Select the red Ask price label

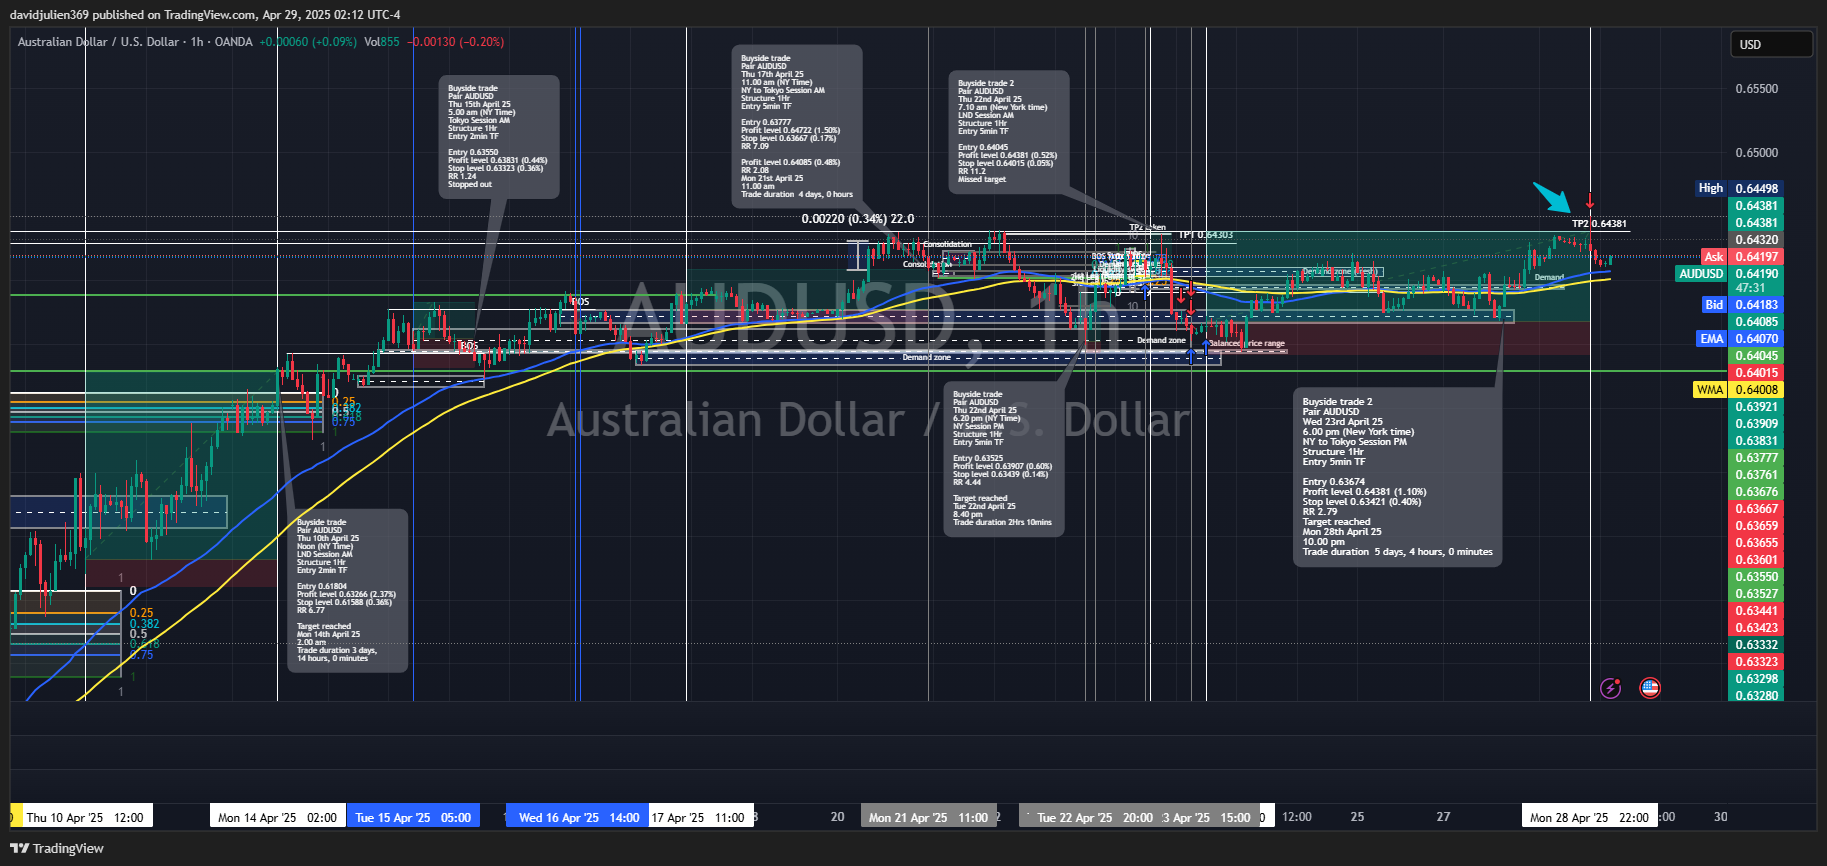click(1714, 257)
